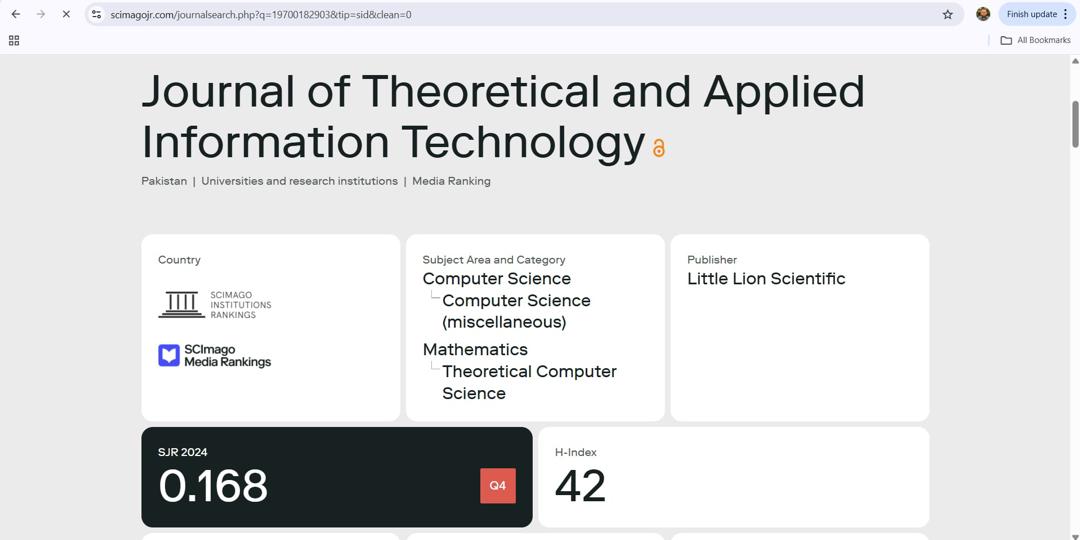Click the orange open access icon
1080x540 pixels.
659,148
